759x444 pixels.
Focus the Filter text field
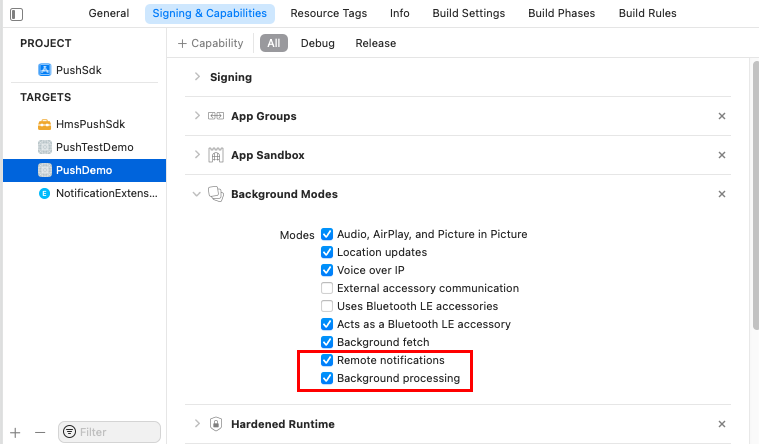click(x=109, y=432)
